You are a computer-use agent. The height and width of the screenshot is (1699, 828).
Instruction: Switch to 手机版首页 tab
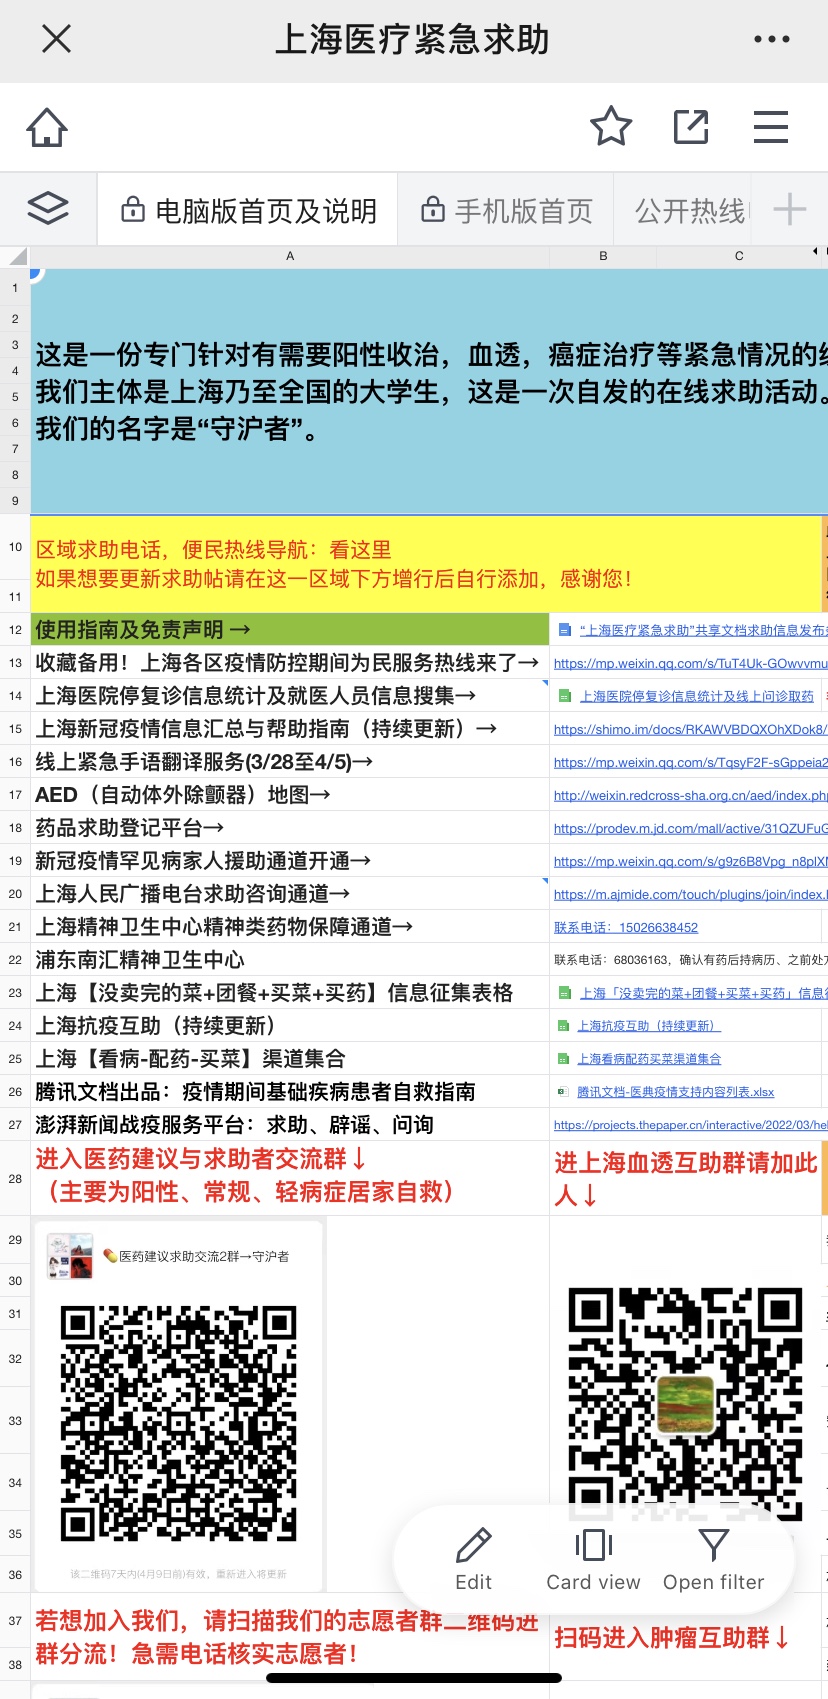[x=506, y=210]
